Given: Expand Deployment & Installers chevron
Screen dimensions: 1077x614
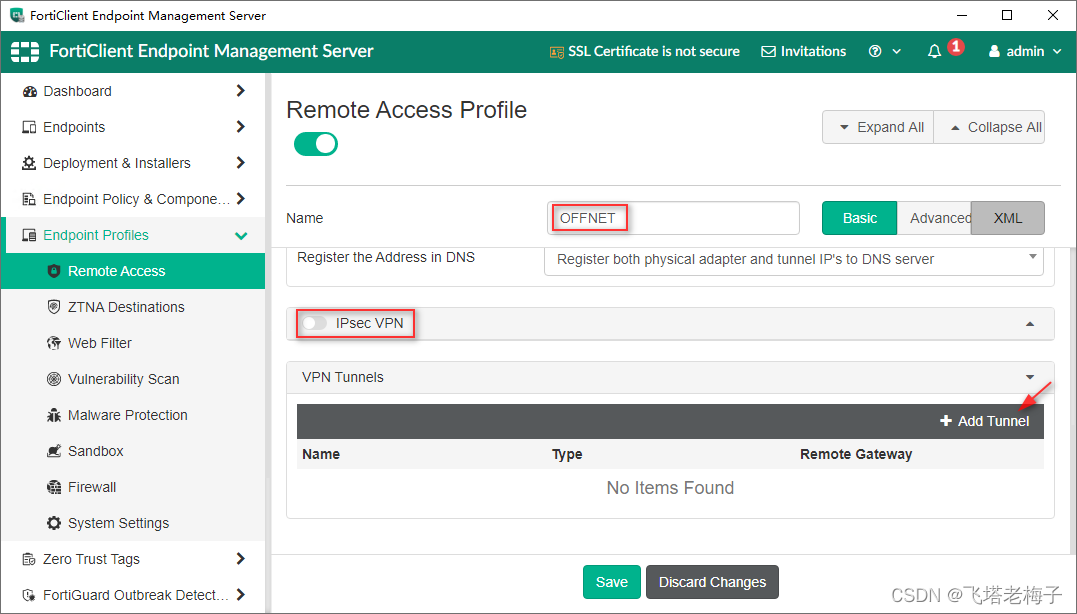Looking at the screenshot, I should click(240, 163).
